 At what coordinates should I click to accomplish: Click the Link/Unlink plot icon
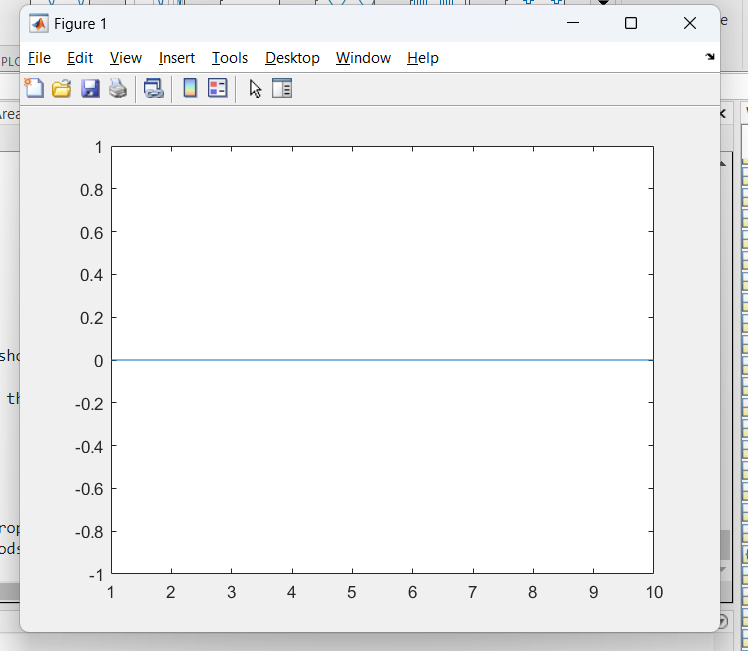(154, 89)
